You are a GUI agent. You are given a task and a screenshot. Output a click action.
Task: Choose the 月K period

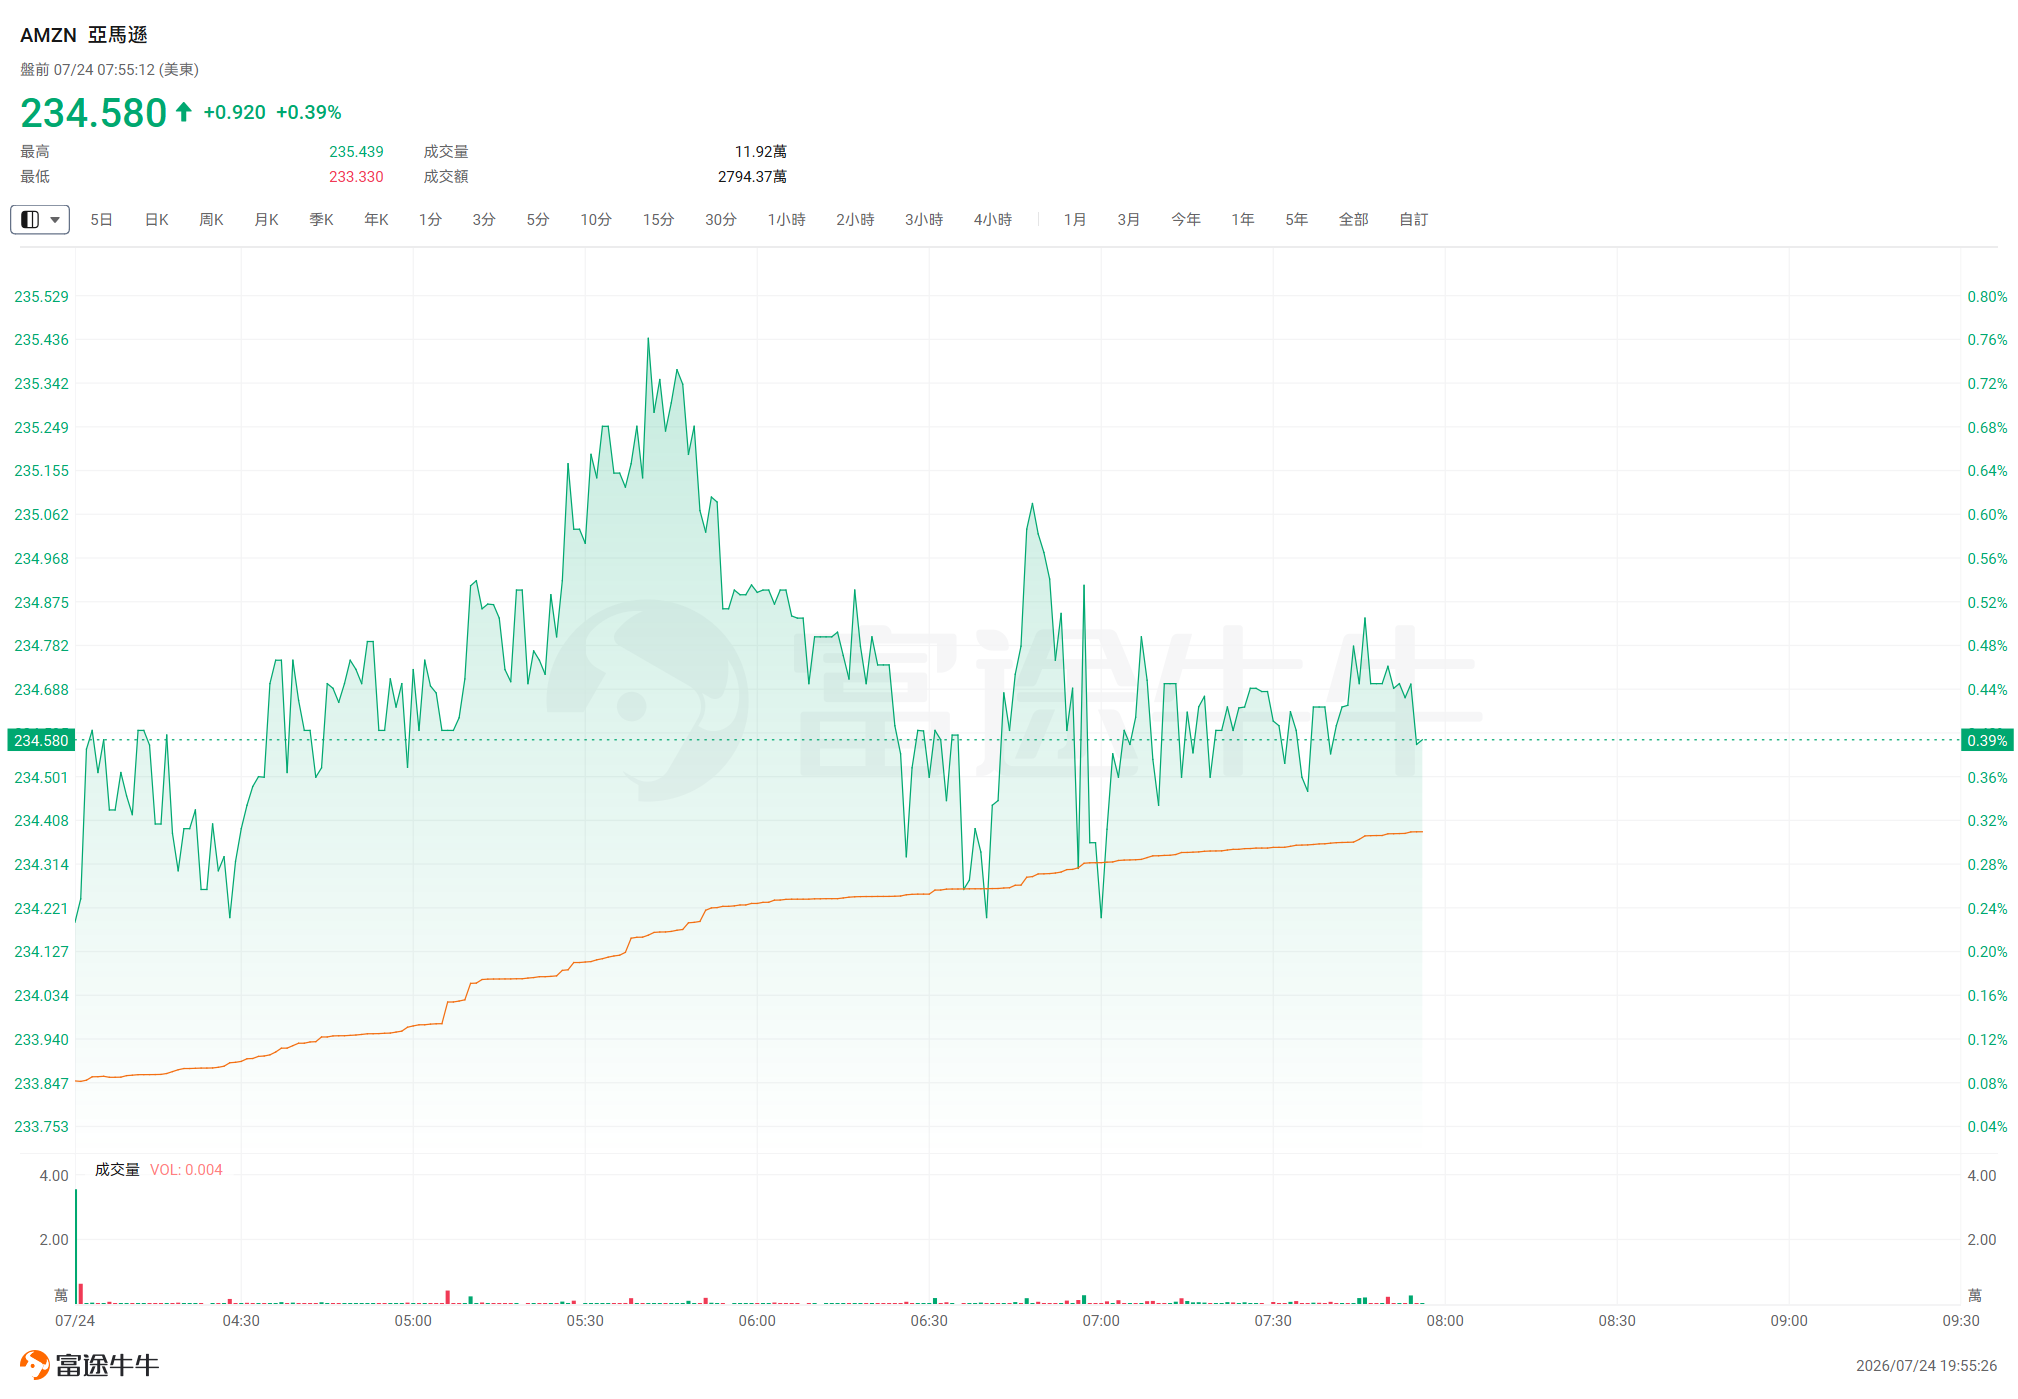(266, 219)
